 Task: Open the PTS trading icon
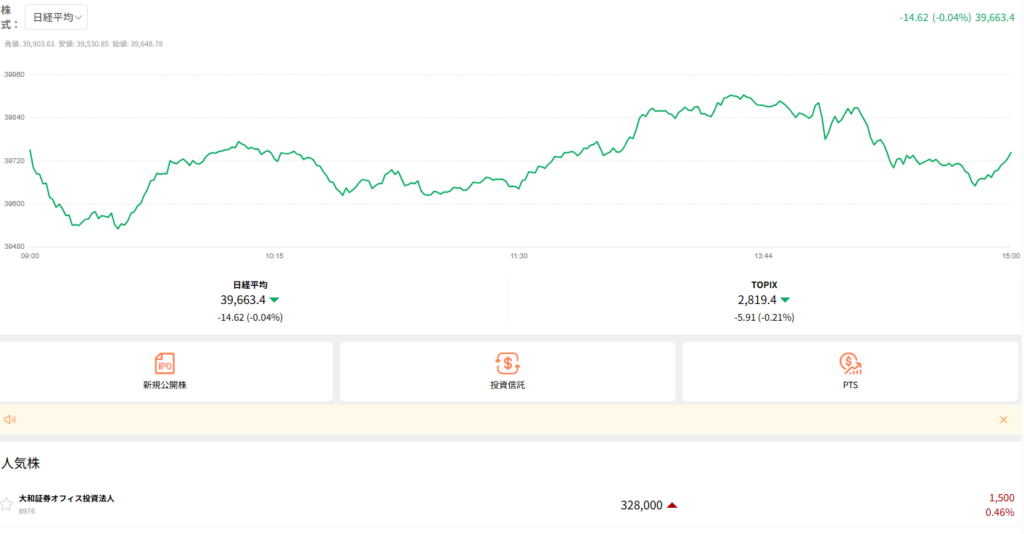pos(850,363)
